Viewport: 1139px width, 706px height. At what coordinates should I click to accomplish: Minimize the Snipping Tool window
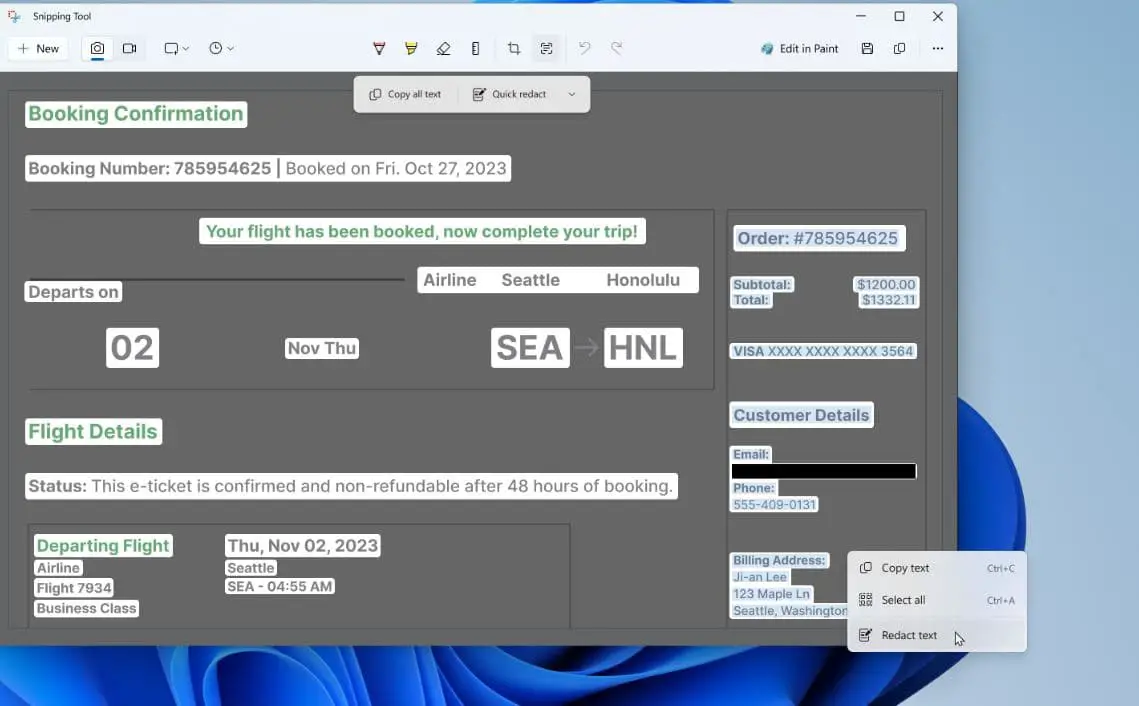coord(861,16)
